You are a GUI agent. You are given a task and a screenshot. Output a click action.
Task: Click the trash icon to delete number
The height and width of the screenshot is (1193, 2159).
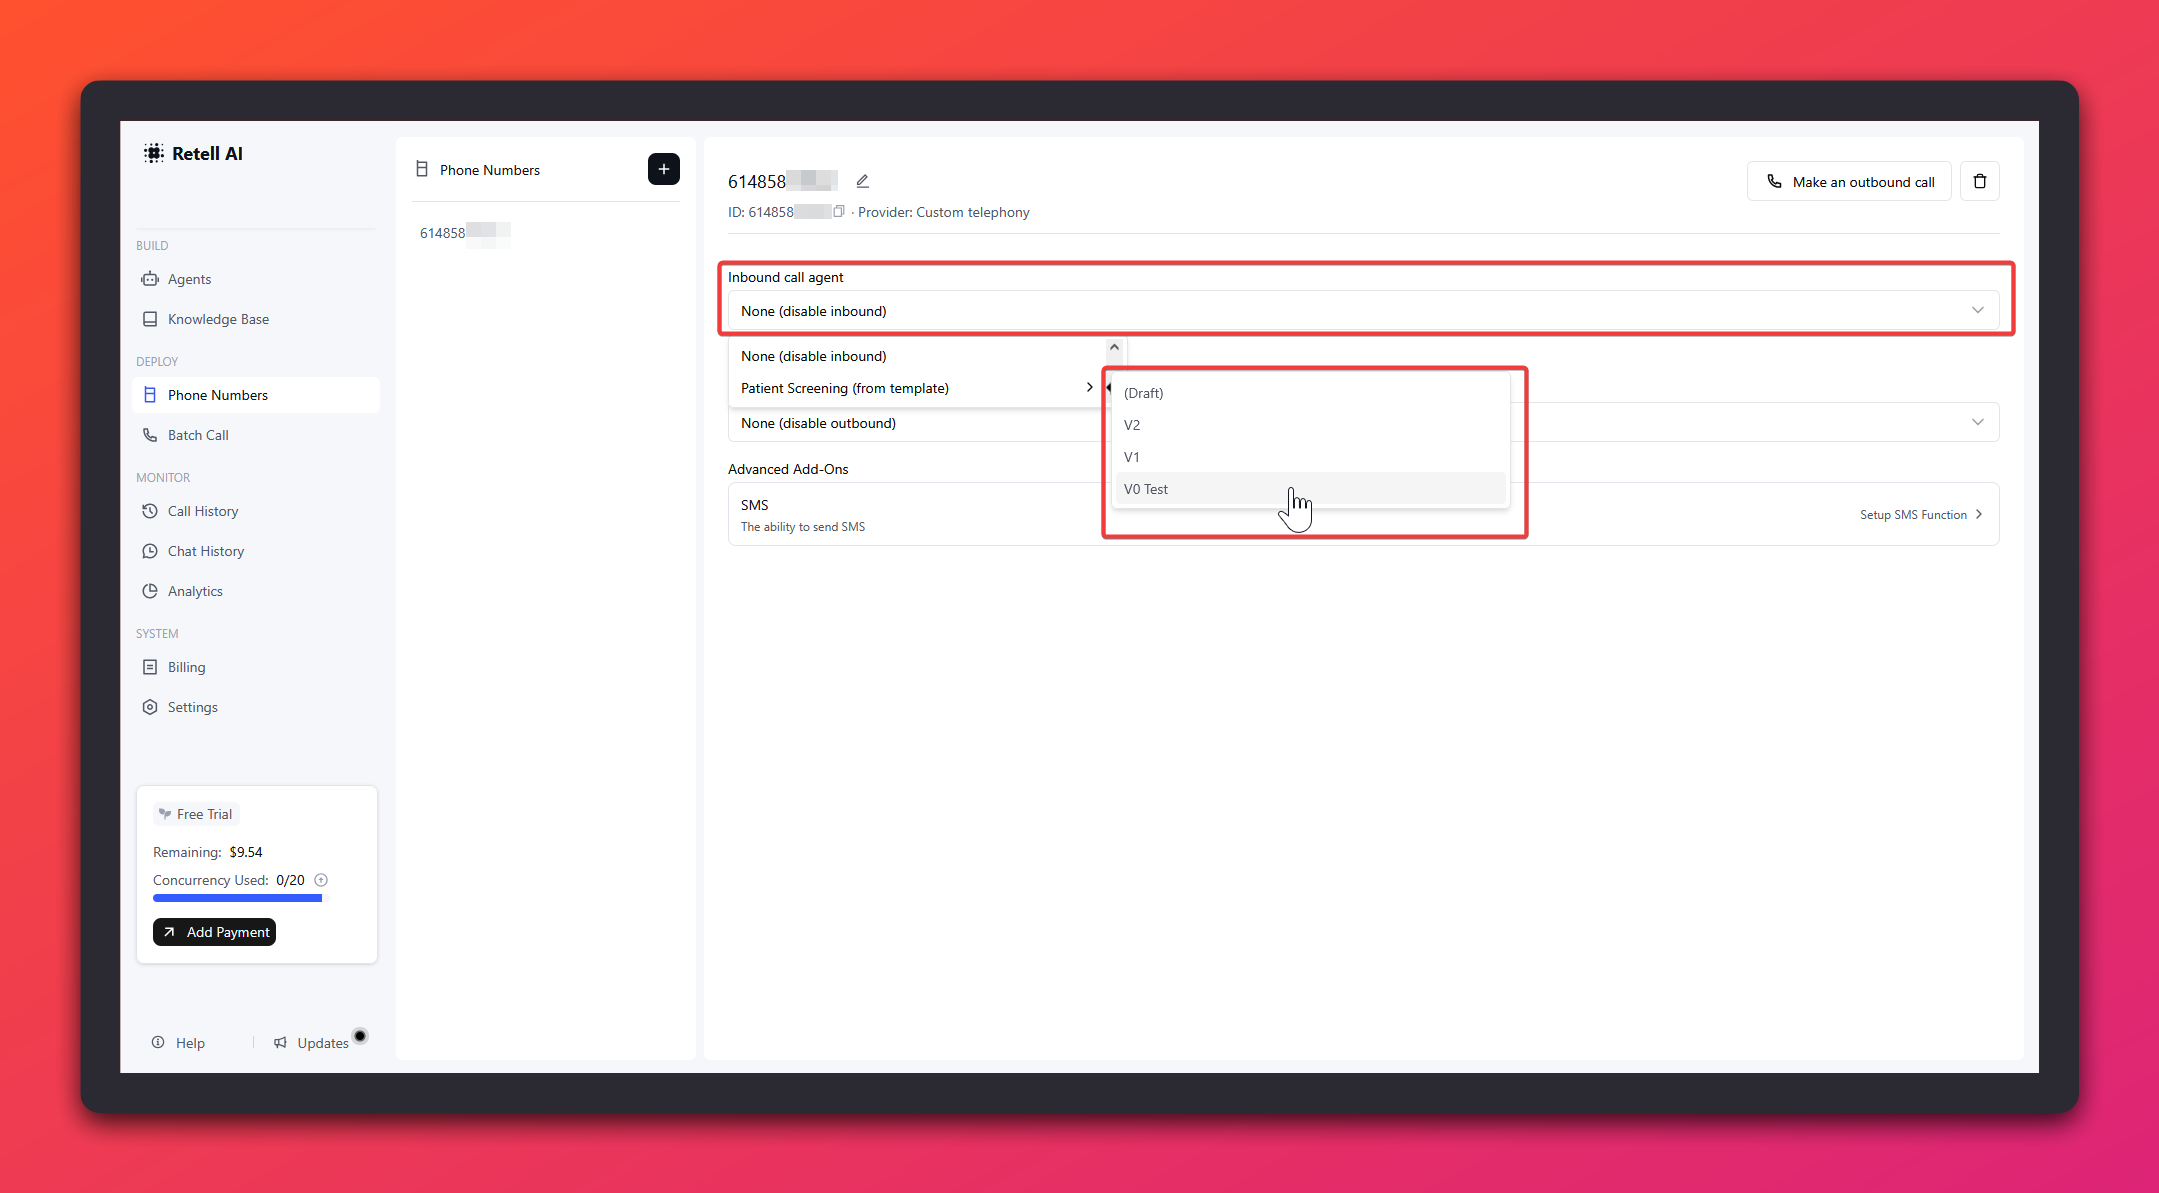(1979, 181)
